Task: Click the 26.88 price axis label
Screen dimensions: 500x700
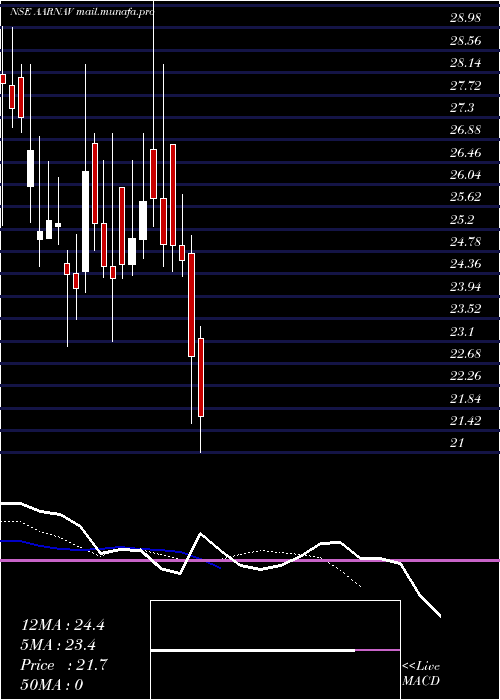Action: (x=465, y=130)
